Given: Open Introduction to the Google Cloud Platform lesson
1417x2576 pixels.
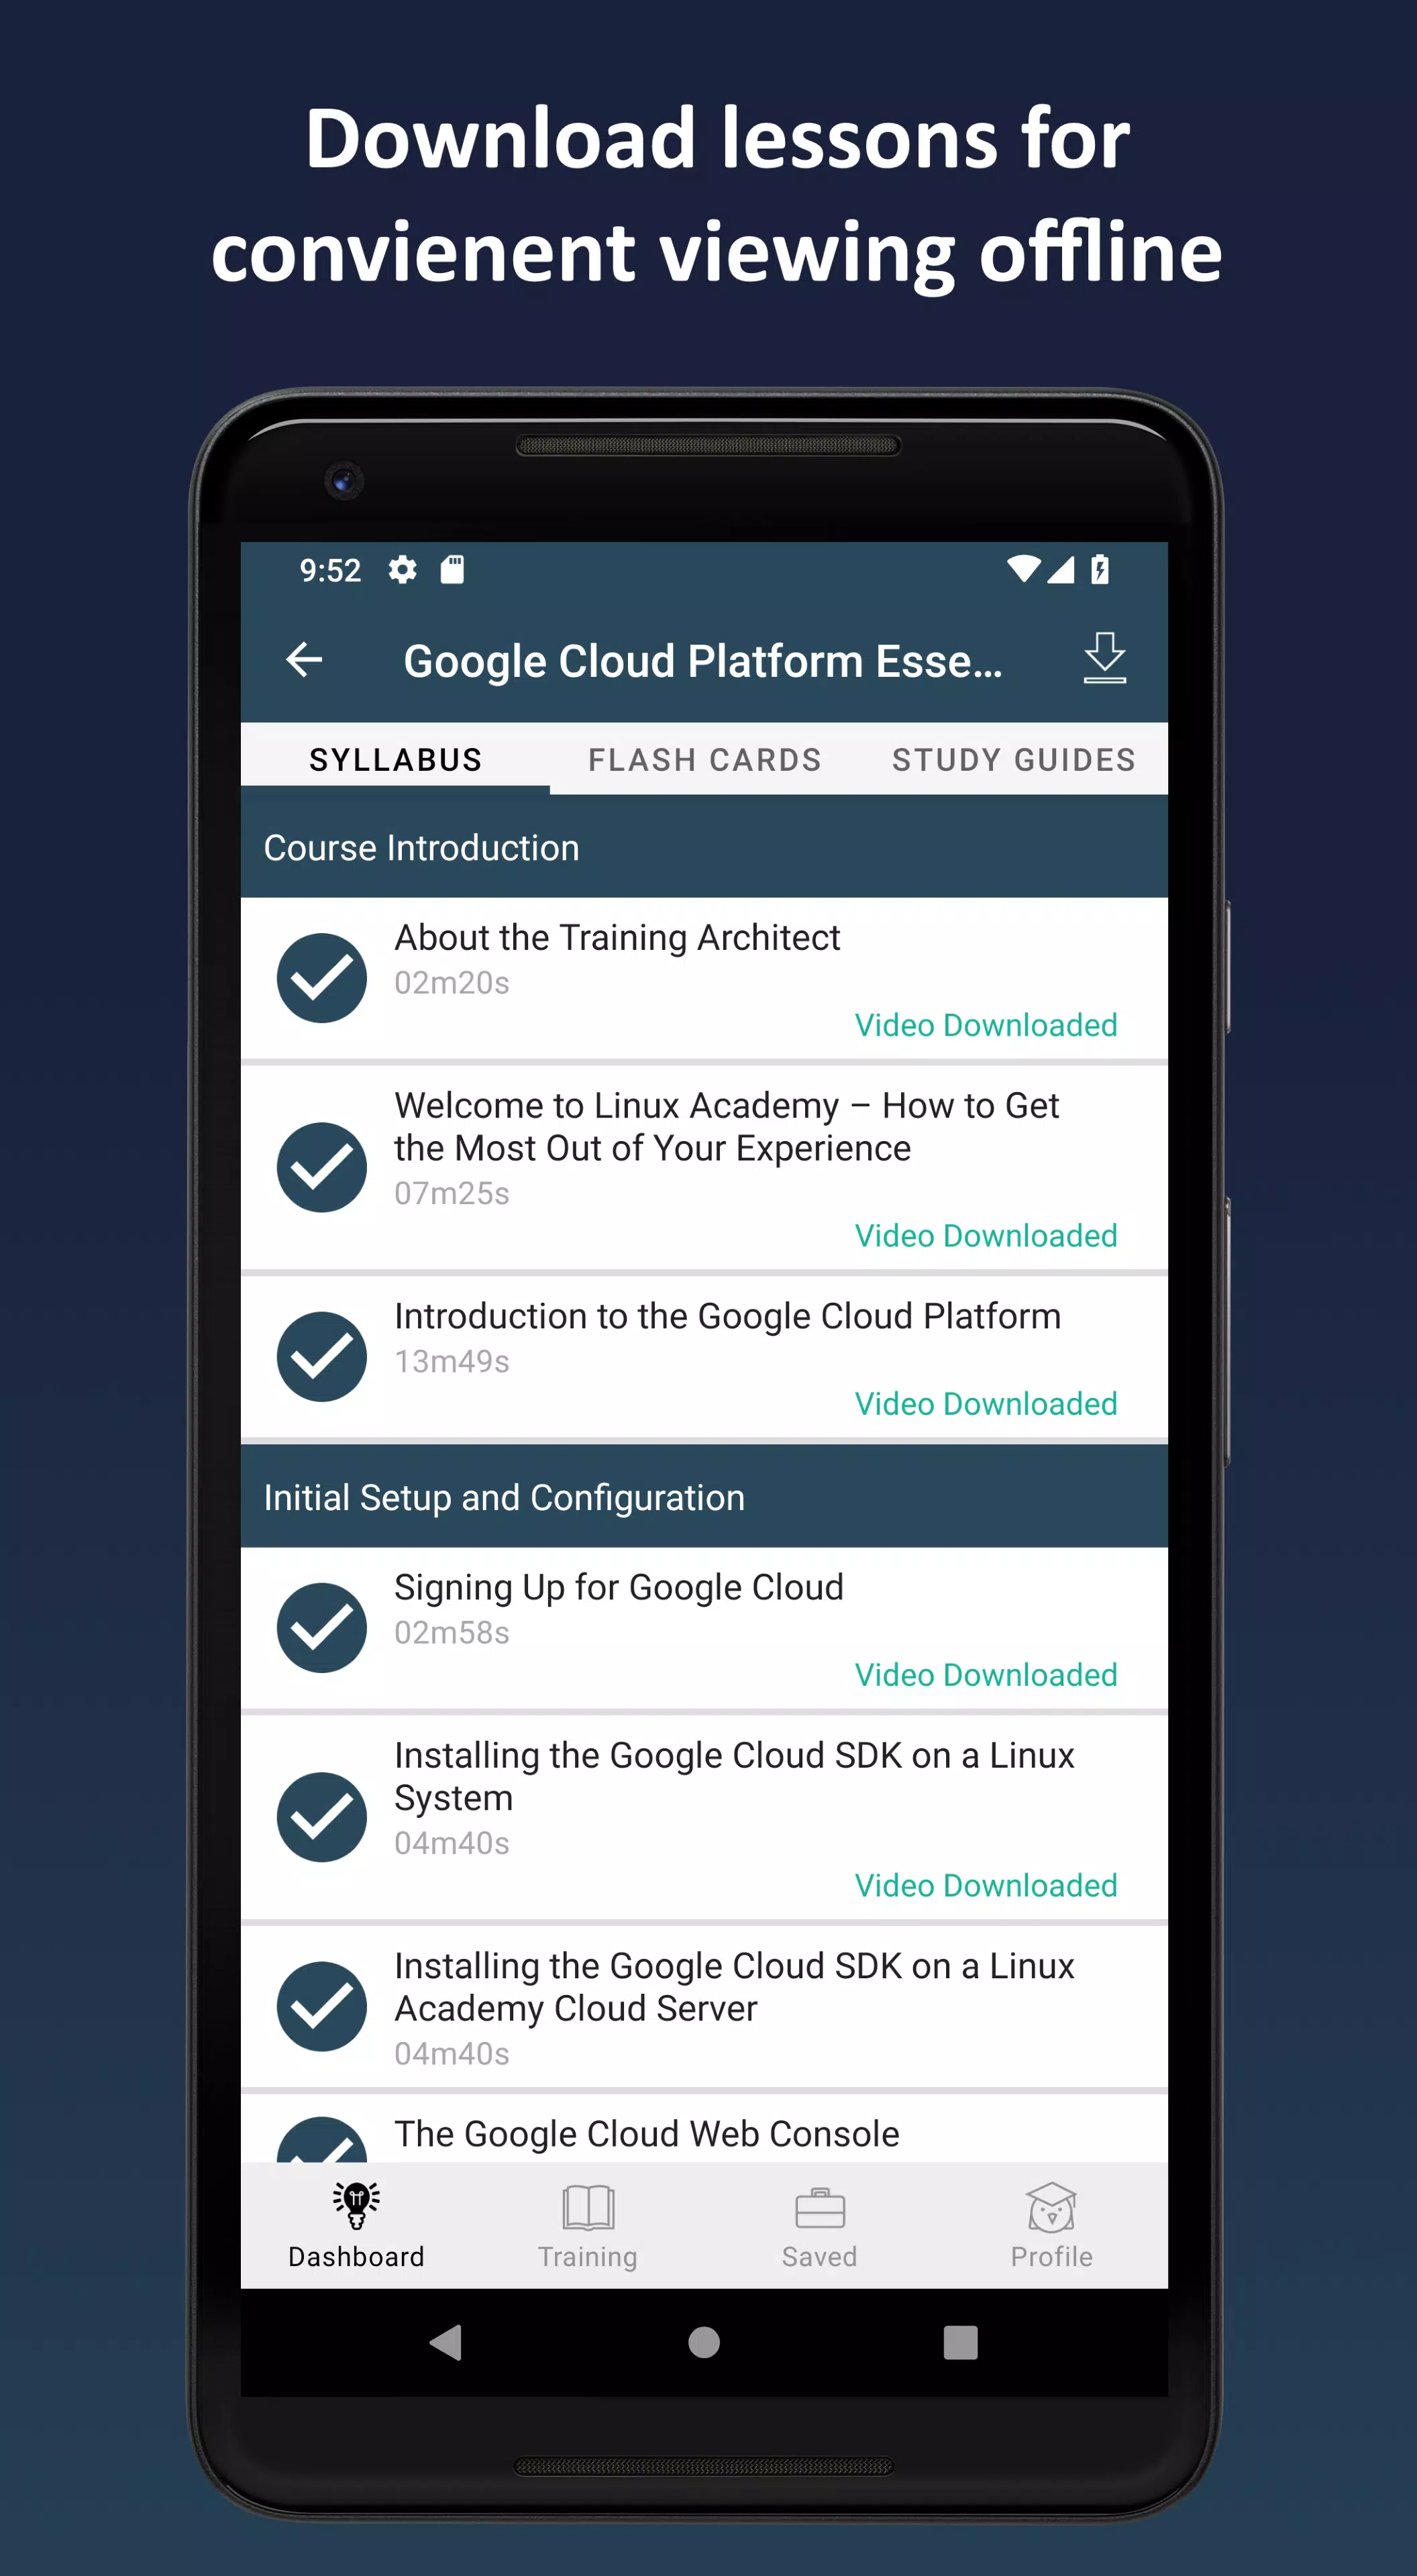Looking at the screenshot, I should (704, 1357).
